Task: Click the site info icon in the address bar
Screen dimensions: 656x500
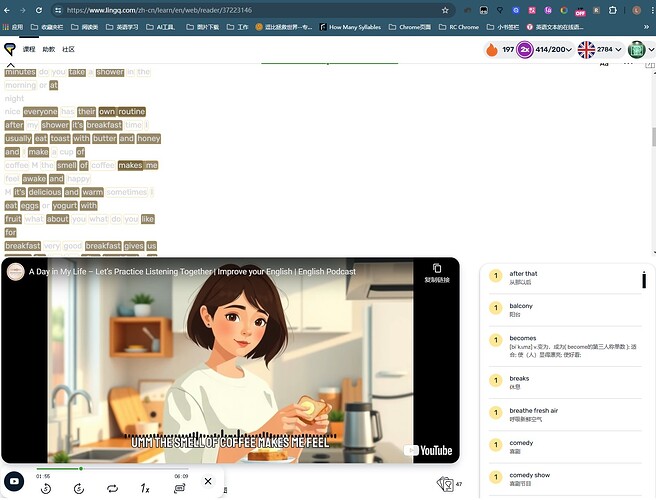Action: point(58,10)
